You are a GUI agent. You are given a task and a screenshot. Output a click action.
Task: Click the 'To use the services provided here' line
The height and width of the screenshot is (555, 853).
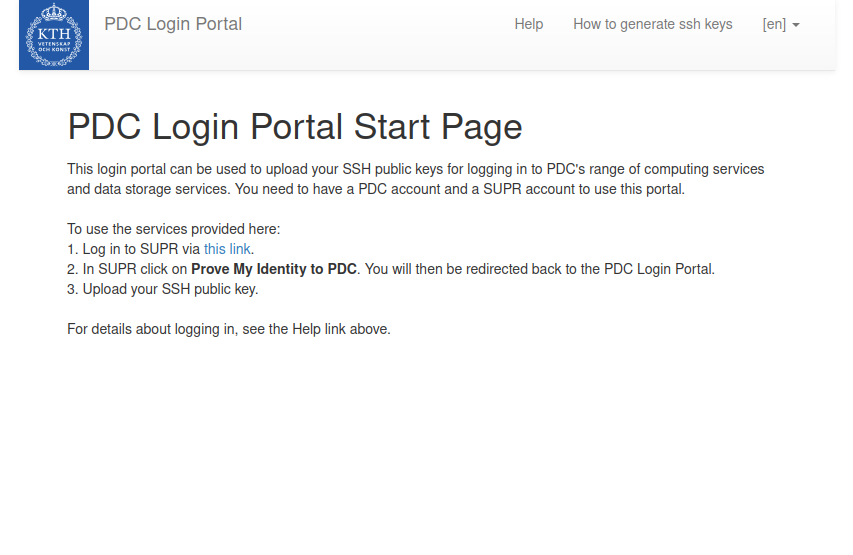click(173, 229)
